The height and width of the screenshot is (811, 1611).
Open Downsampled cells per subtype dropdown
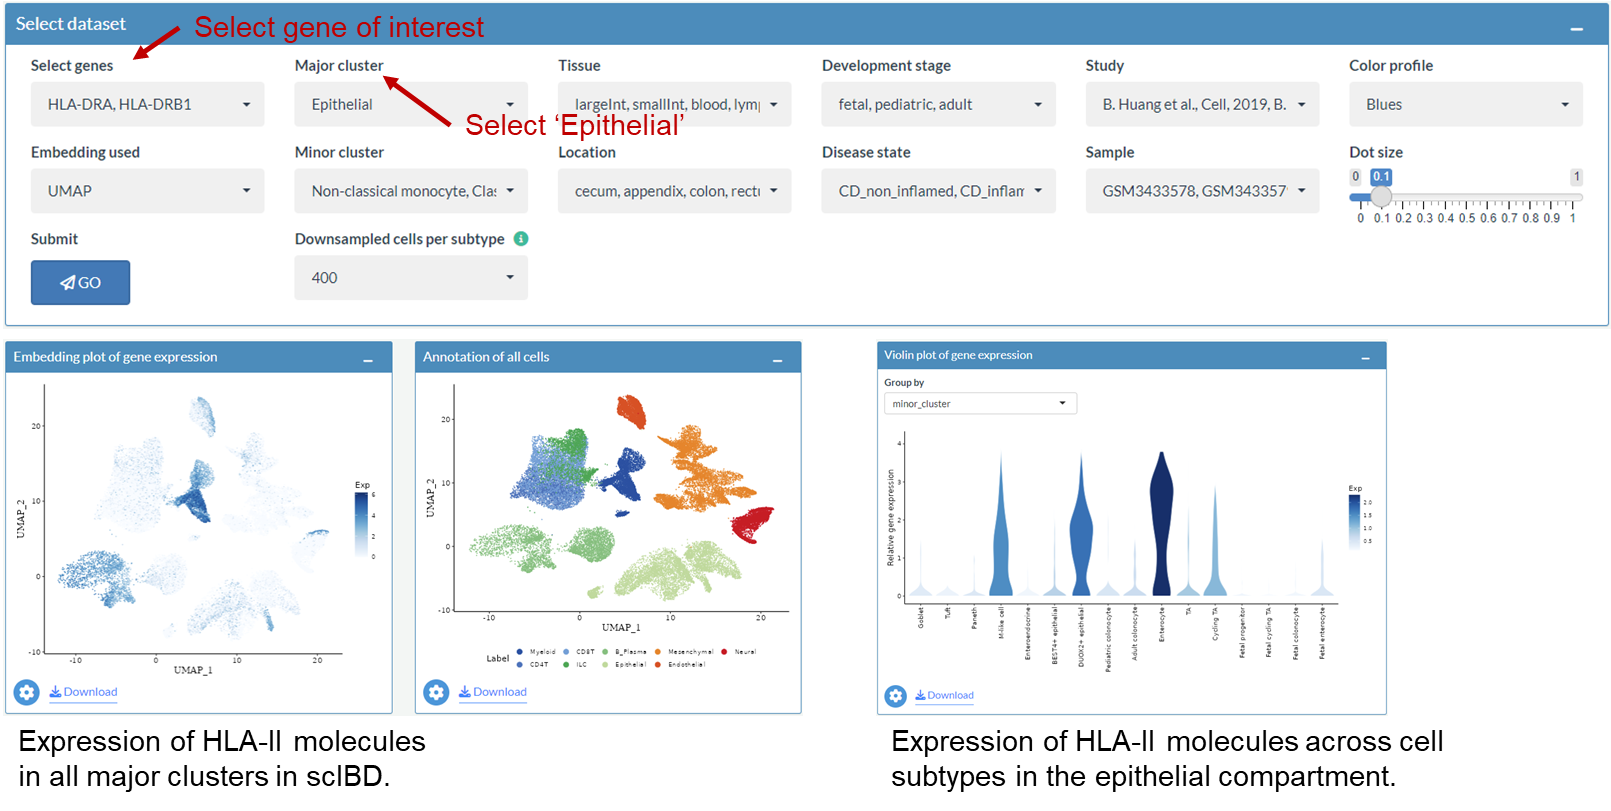click(x=411, y=278)
